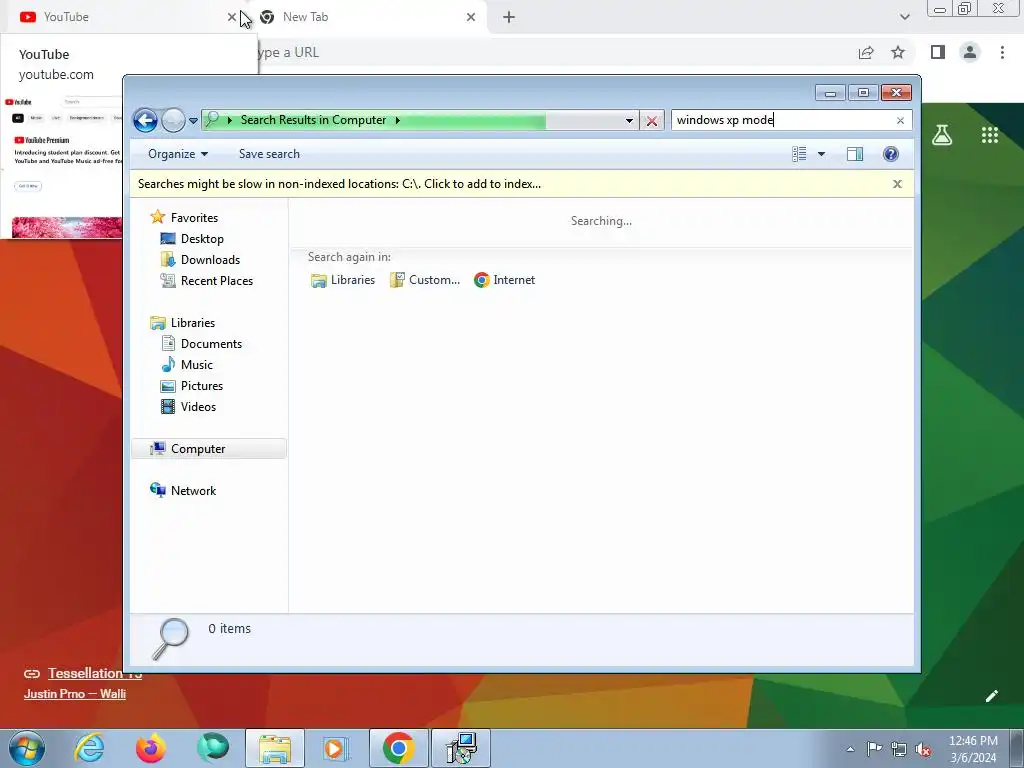The height and width of the screenshot is (768, 1024).
Task: Show hidden system tray icons
Action: [850, 749]
